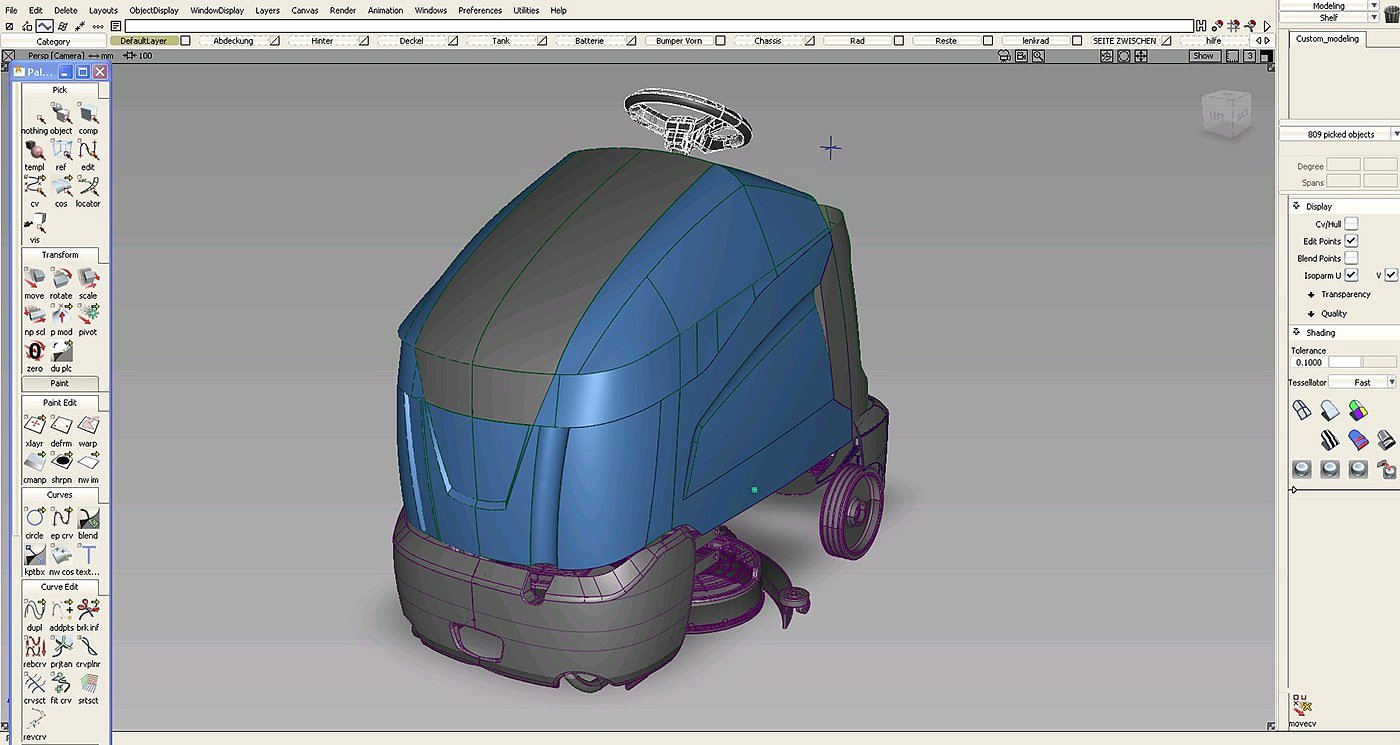Toggle the Isoparm U checkbox
Image resolution: width=1400 pixels, height=745 pixels.
[x=1351, y=275]
